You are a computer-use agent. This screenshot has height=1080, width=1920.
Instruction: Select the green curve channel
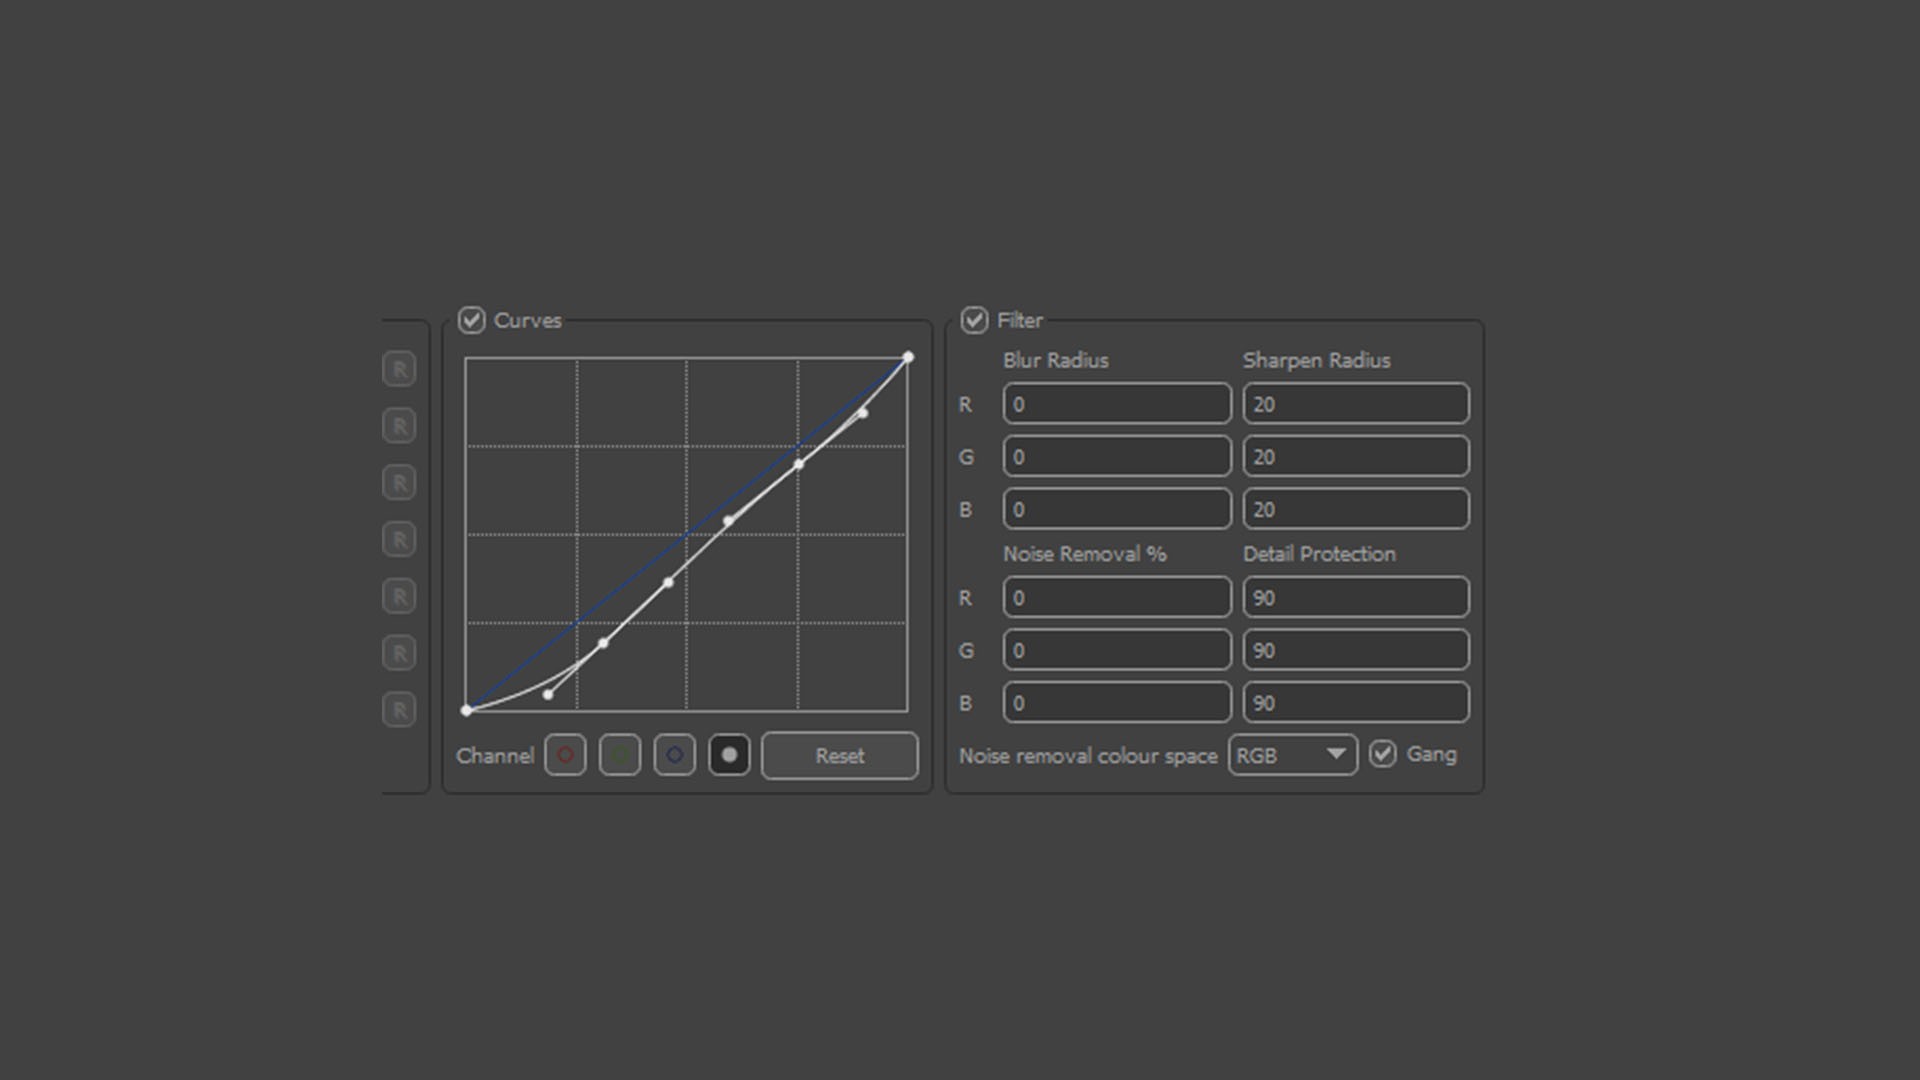pos(620,755)
